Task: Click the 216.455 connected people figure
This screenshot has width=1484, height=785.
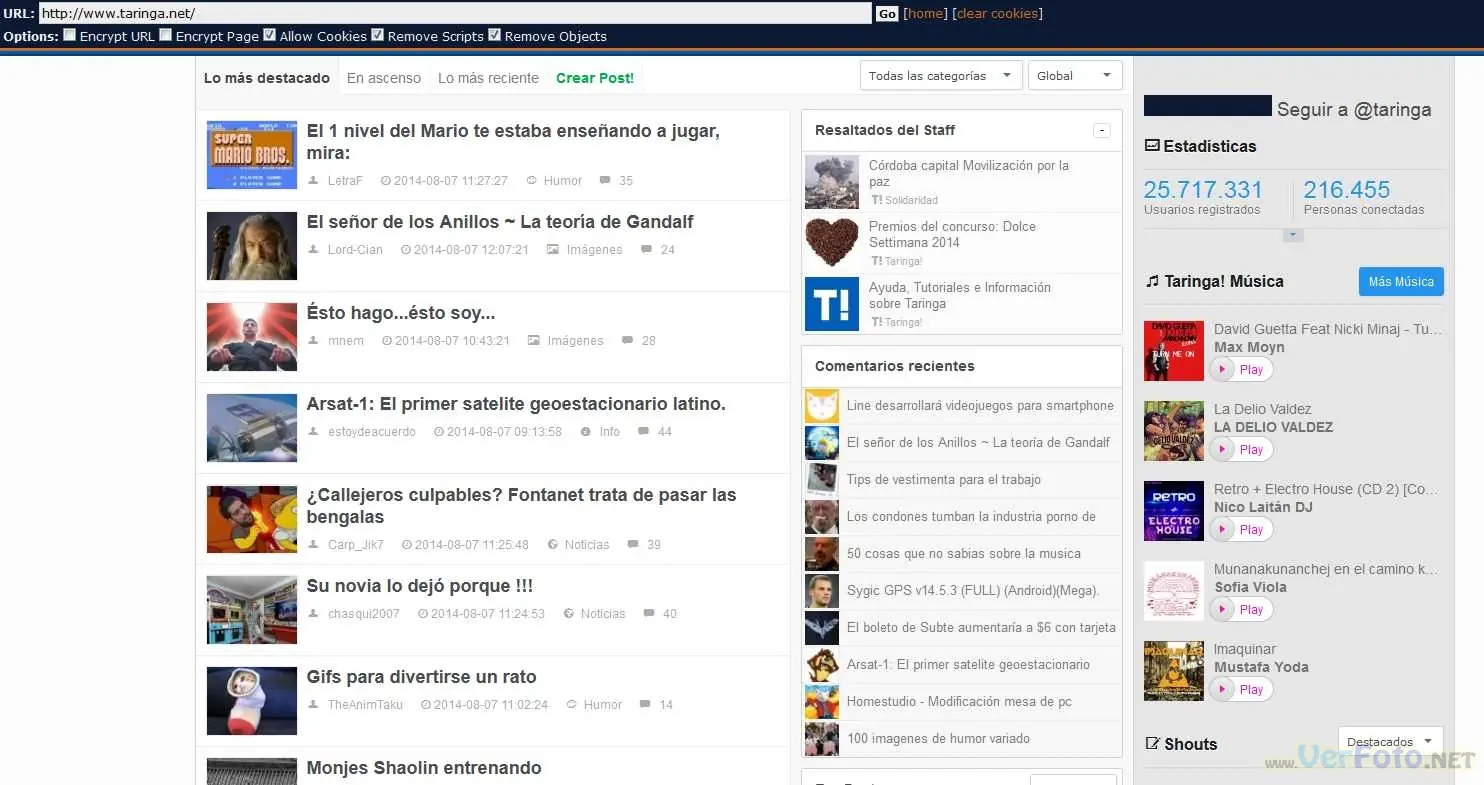Action: coord(1347,190)
